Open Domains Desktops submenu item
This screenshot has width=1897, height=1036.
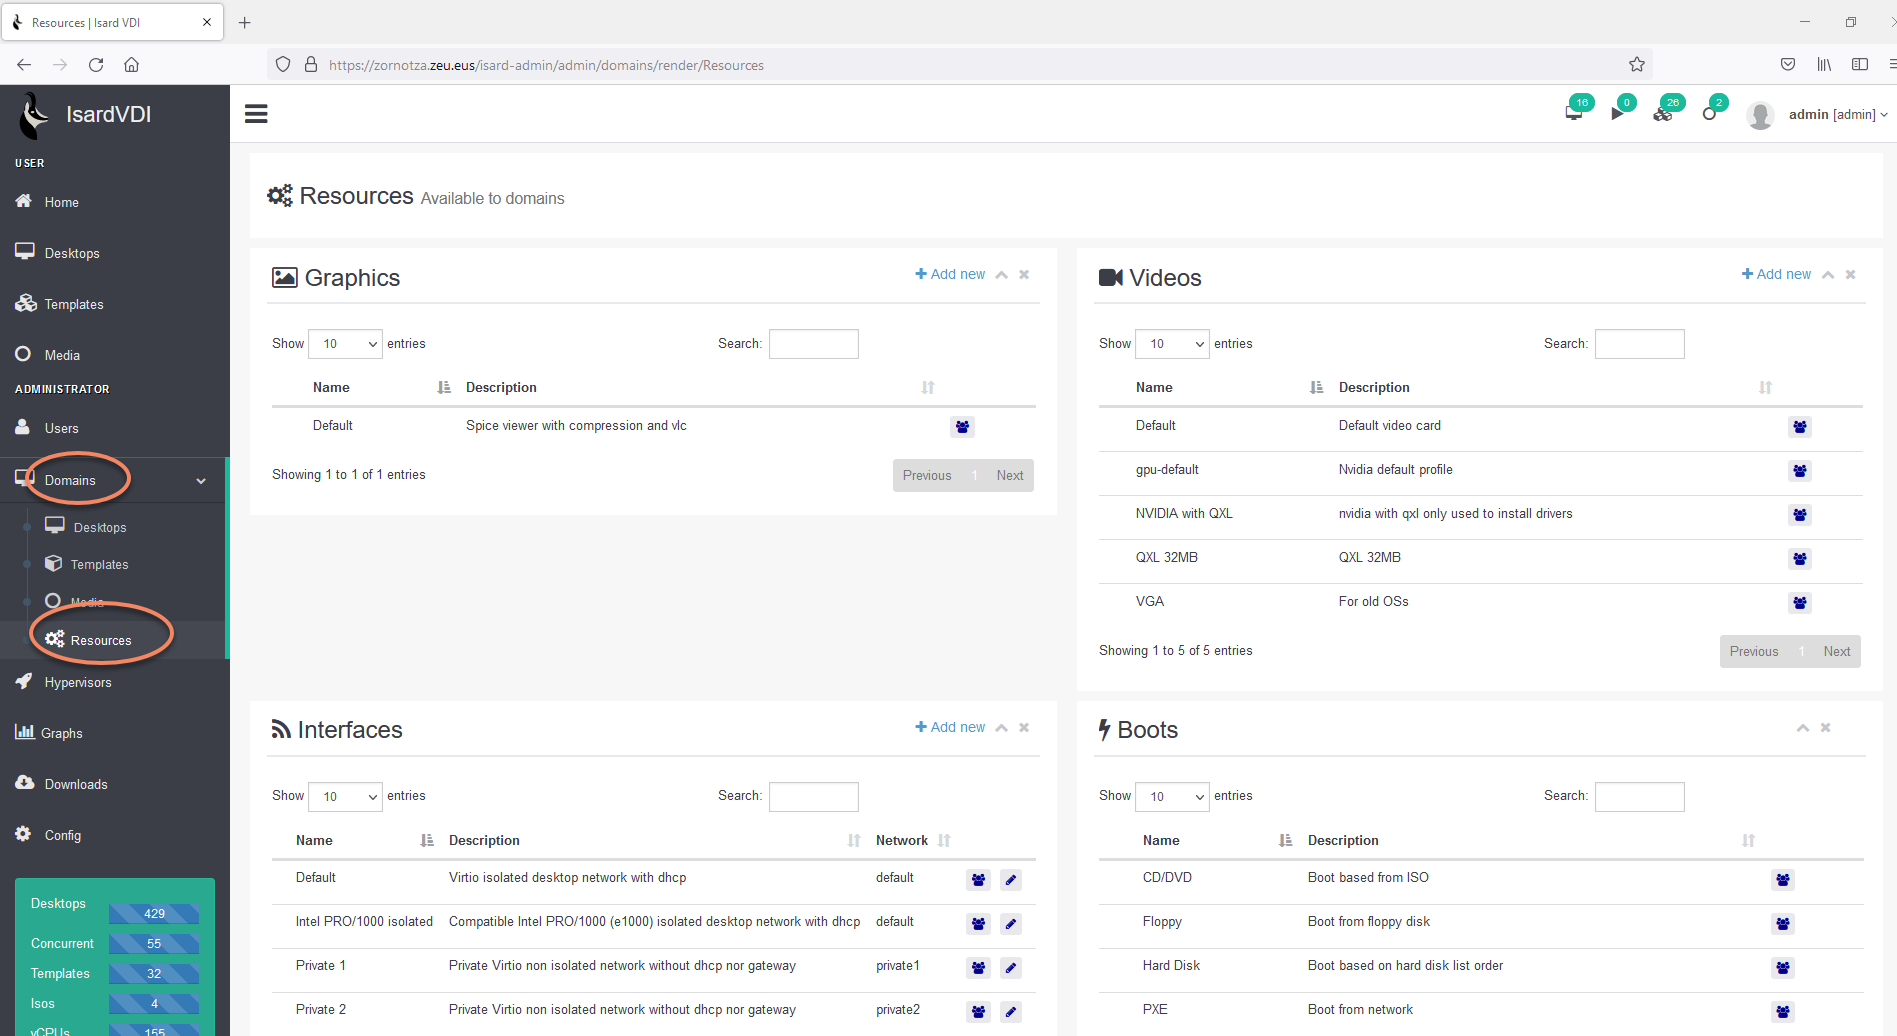click(100, 527)
